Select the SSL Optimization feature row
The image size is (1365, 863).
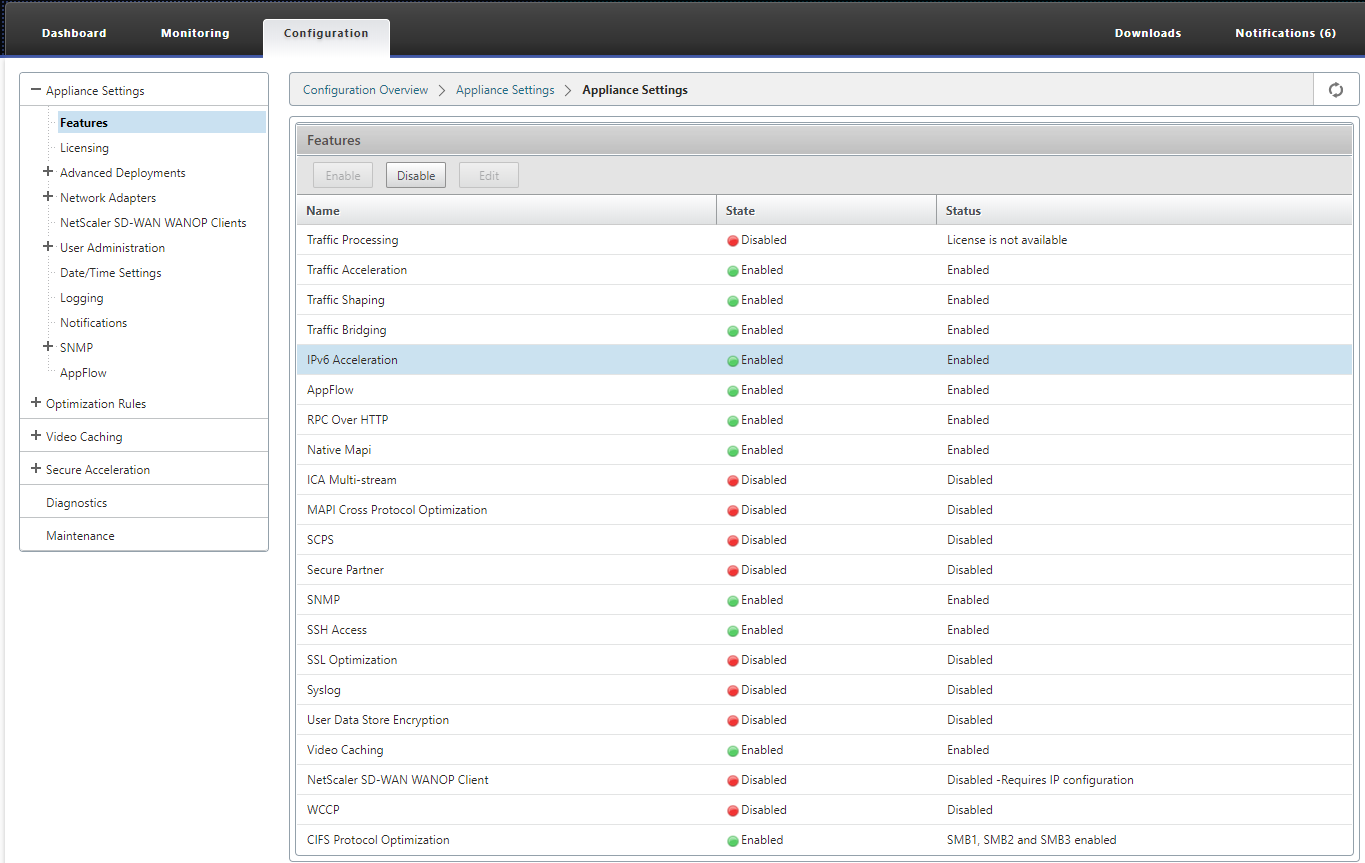click(x=824, y=660)
